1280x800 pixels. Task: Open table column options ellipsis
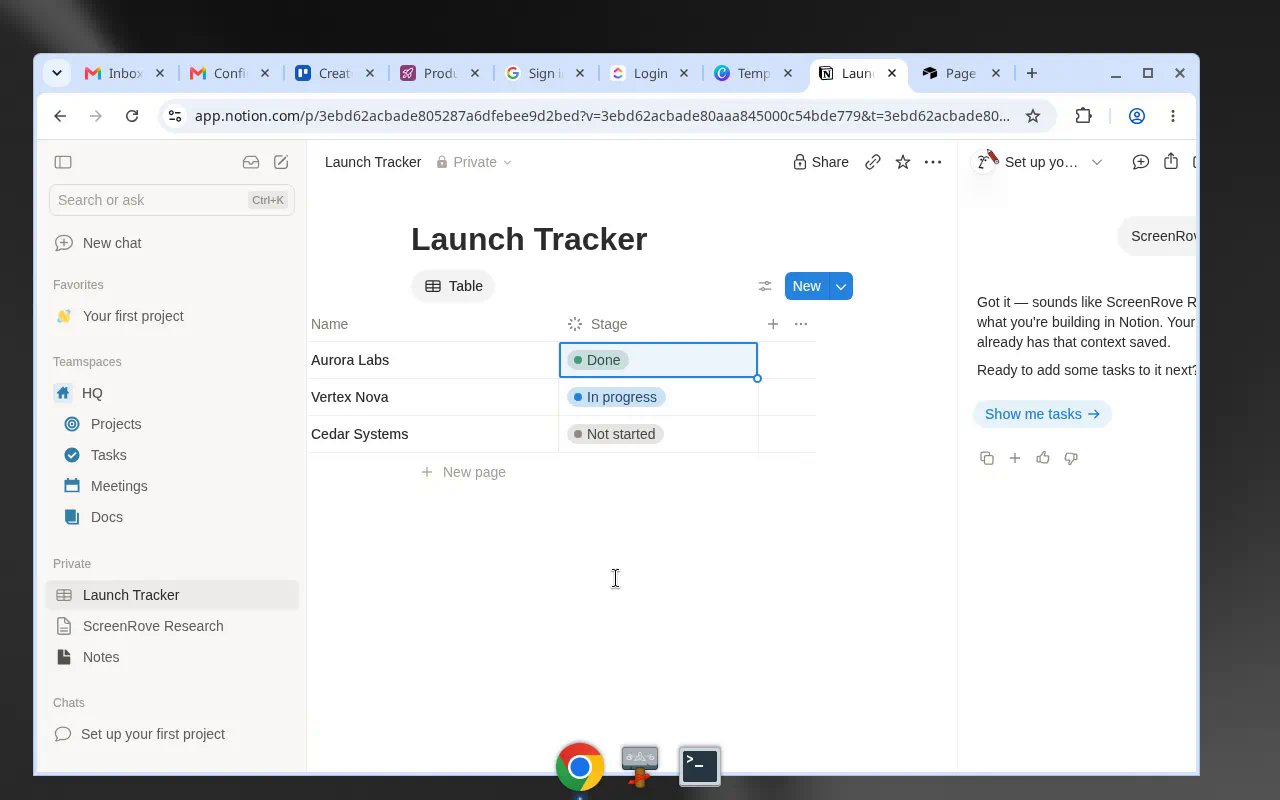click(x=801, y=324)
